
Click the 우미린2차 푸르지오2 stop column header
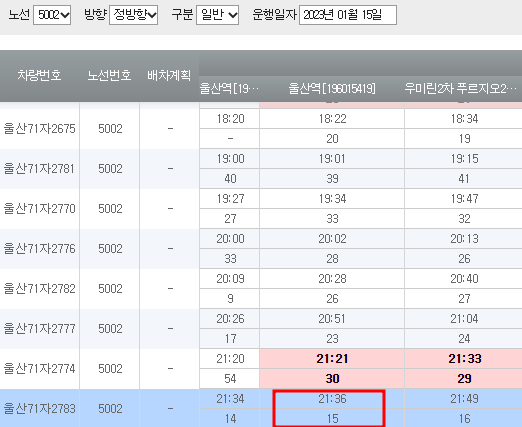coord(463,89)
